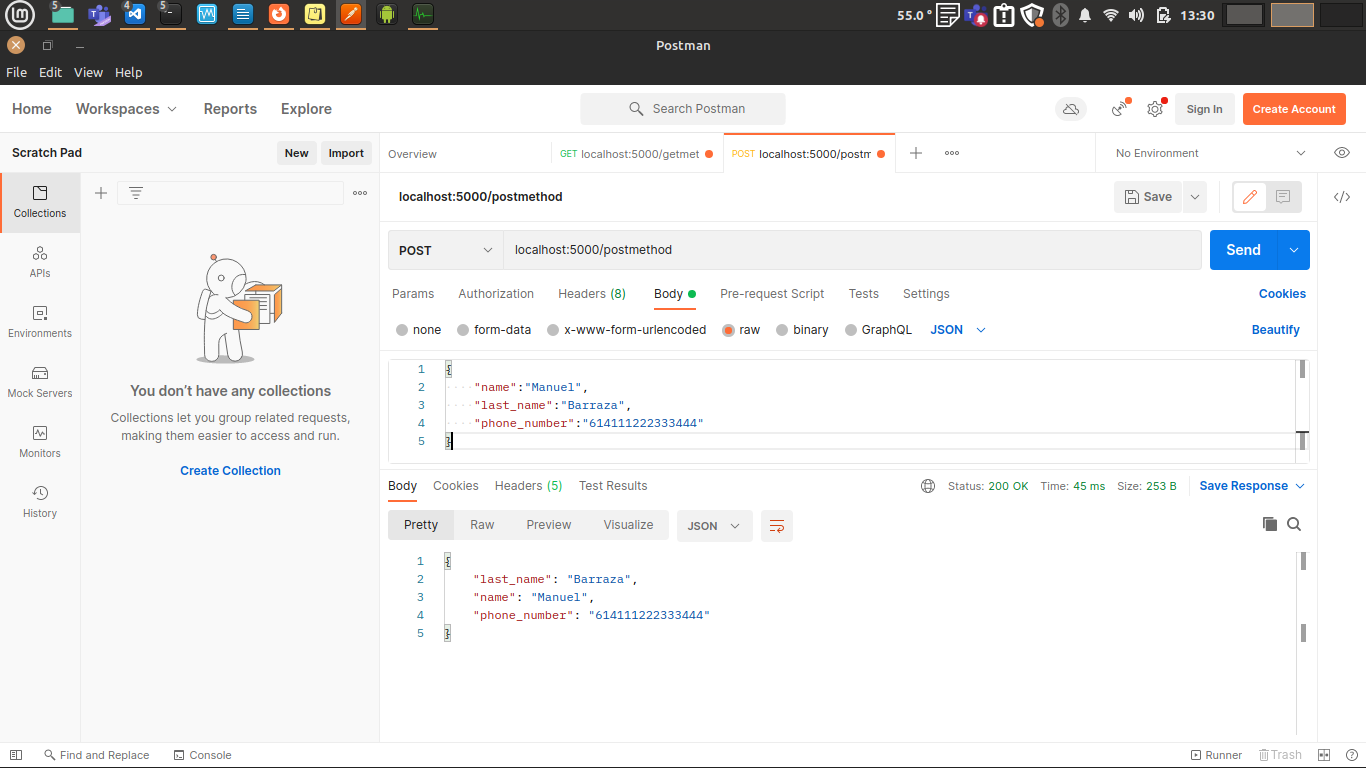Expand the Send button options arrow

click(1294, 250)
